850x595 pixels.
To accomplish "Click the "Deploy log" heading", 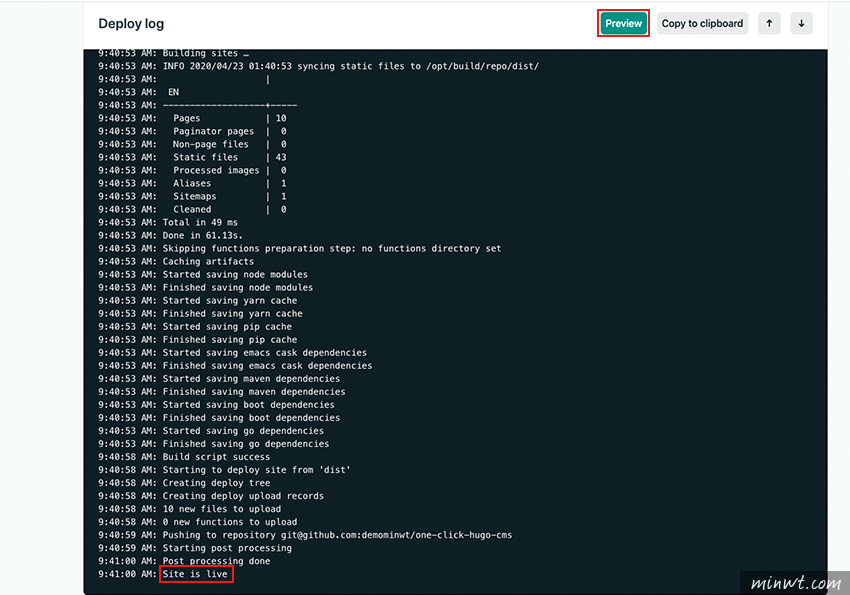I will point(131,24).
